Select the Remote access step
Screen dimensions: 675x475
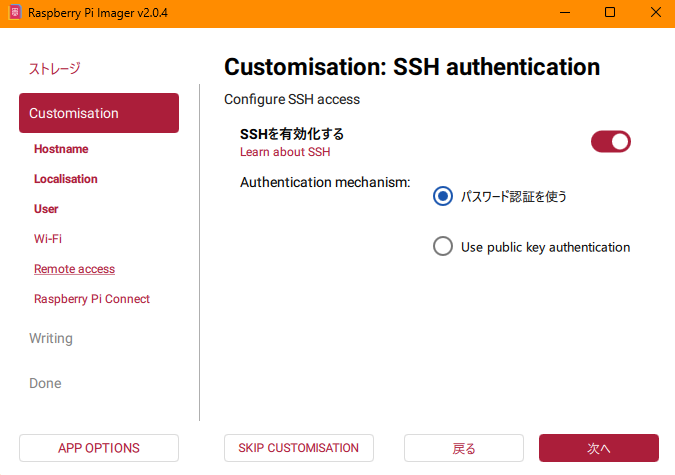[x=74, y=269]
